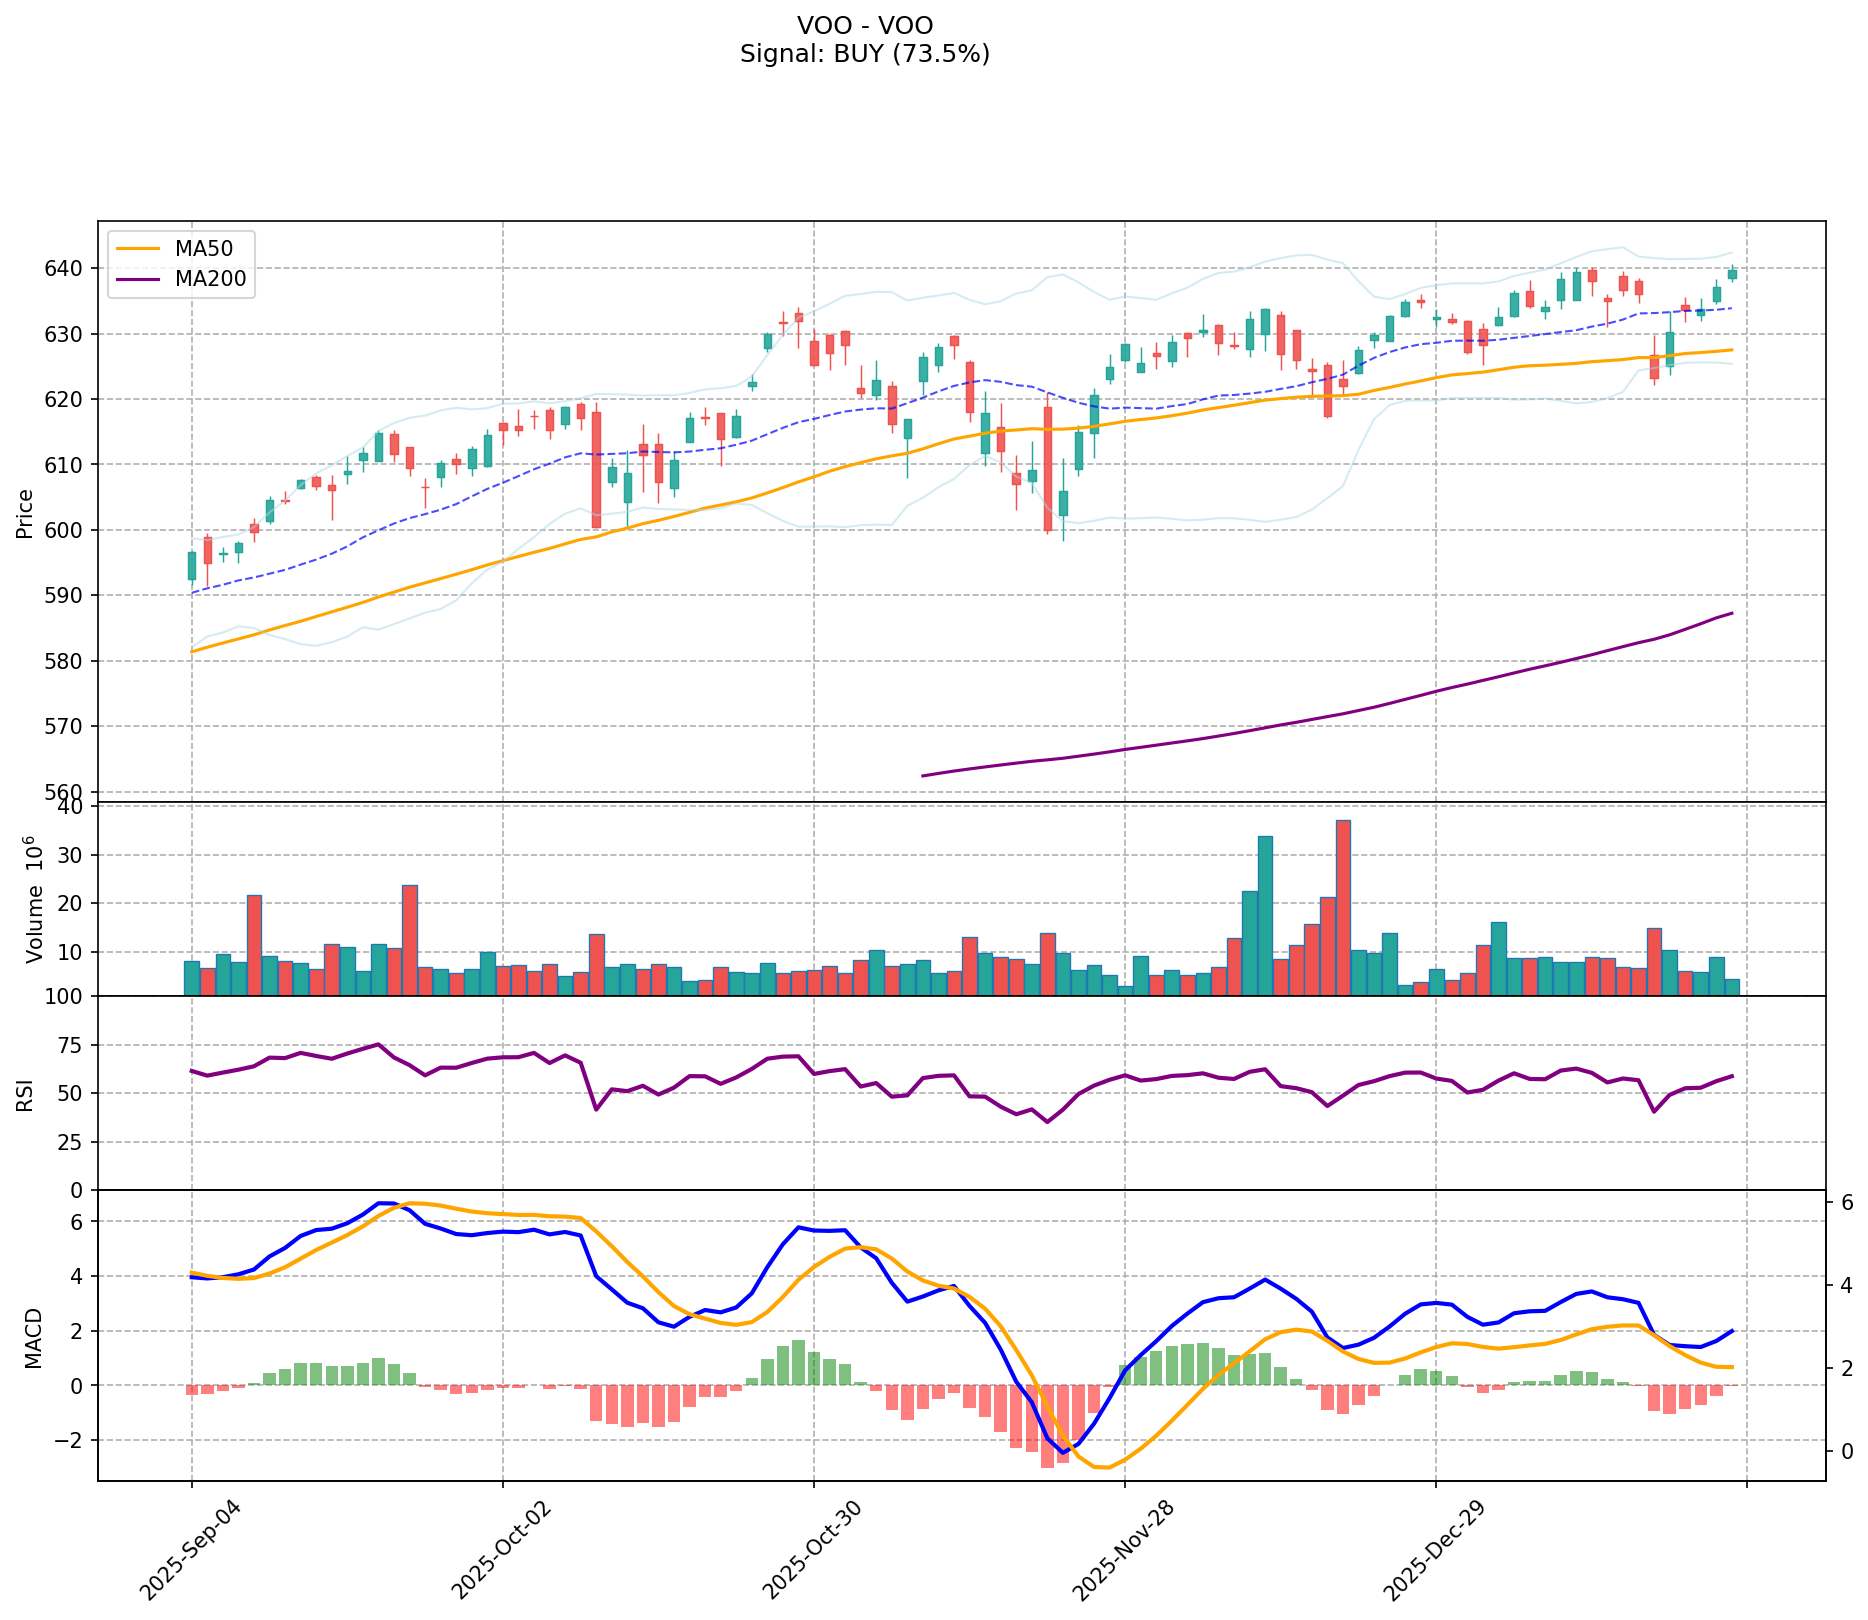Click the purple MA200 legend line swatch
Viewport: 1868px width, 1620px height.
click(x=137, y=279)
